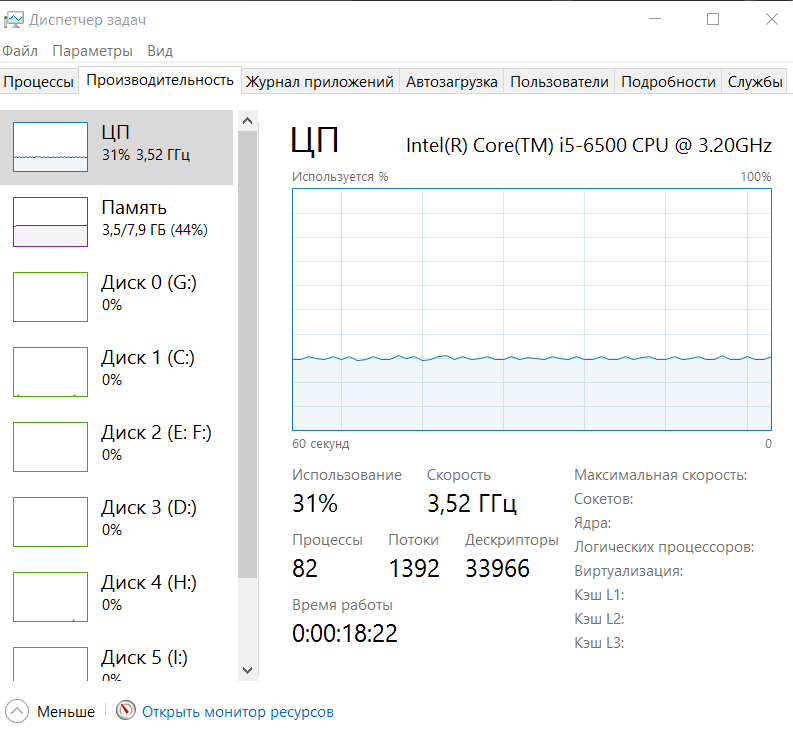The width and height of the screenshot is (793, 730).
Task: Click the handle count value 33966
Action: pyautogui.click(x=497, y=568)
